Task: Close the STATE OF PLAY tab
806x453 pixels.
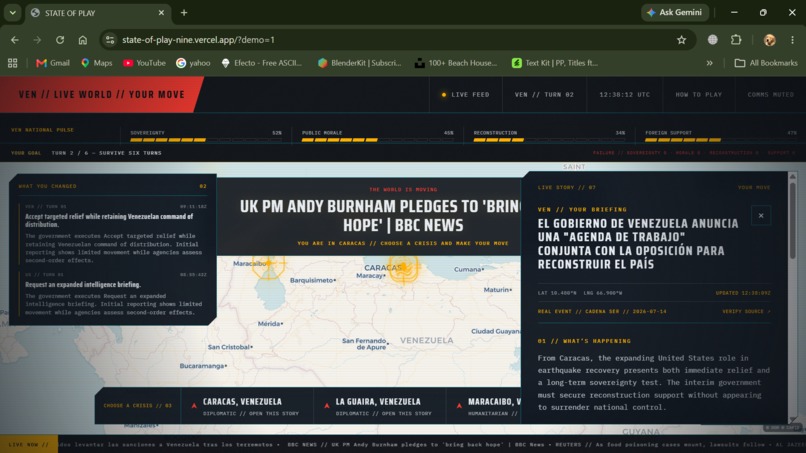Action: 161,13
